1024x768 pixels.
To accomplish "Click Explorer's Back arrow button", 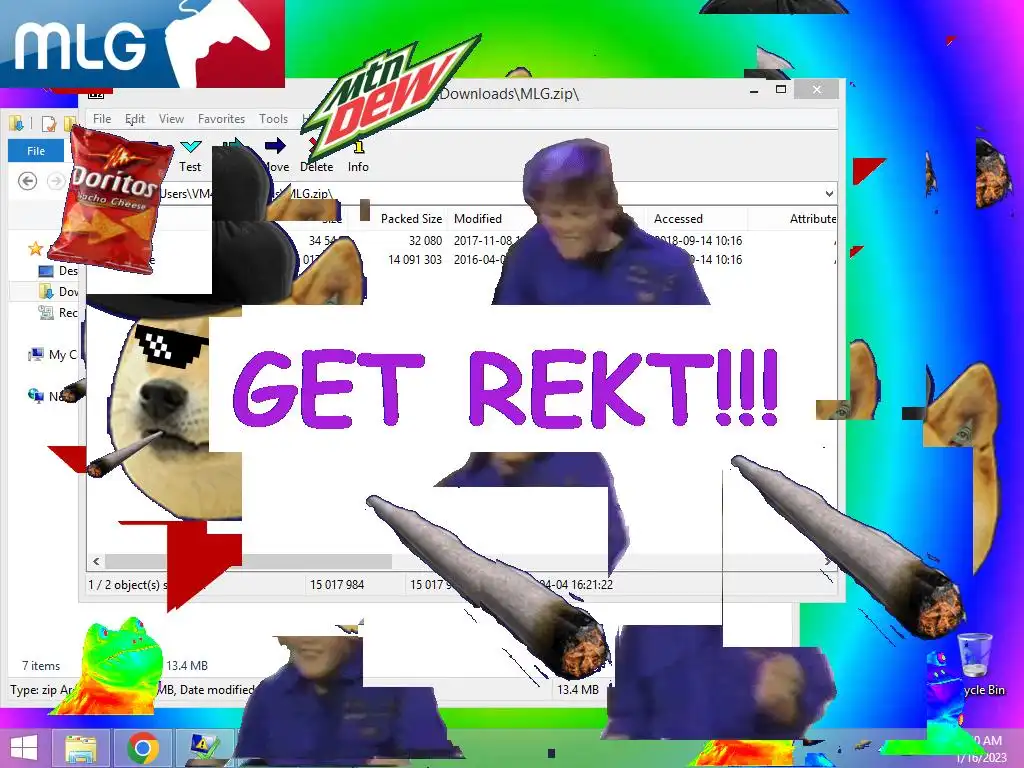I will click(27, 181).
